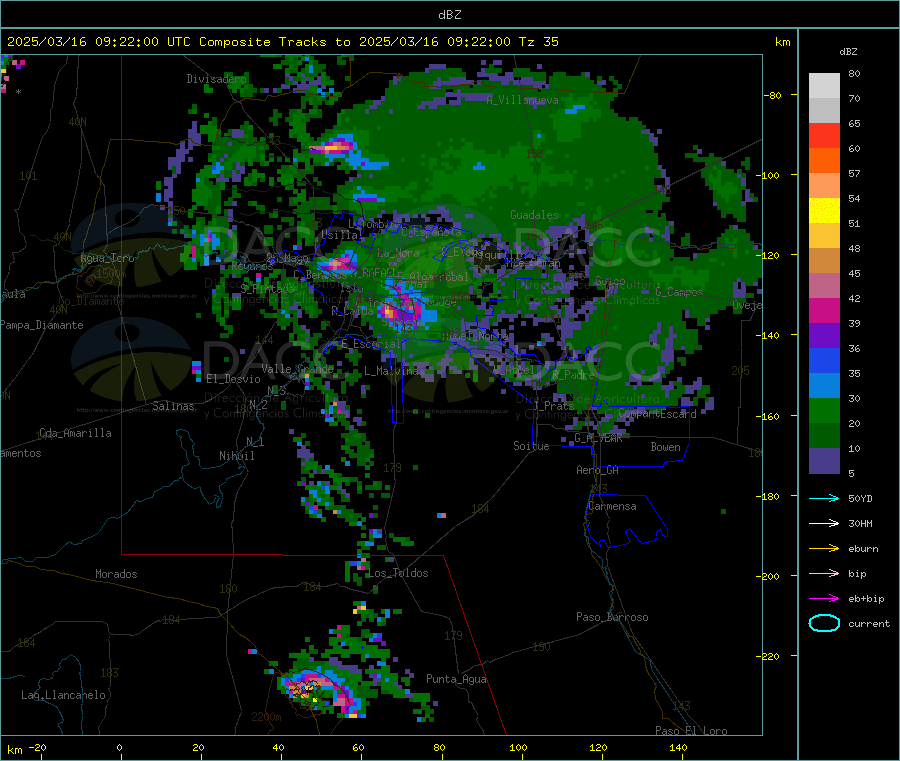Click the eburn yellow arrow legend icon

pos(824,549)
